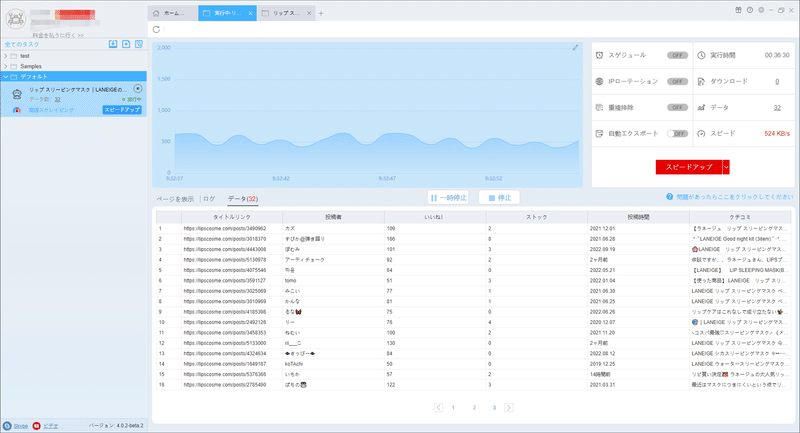Open the help icon in title bar

point(750,10)
